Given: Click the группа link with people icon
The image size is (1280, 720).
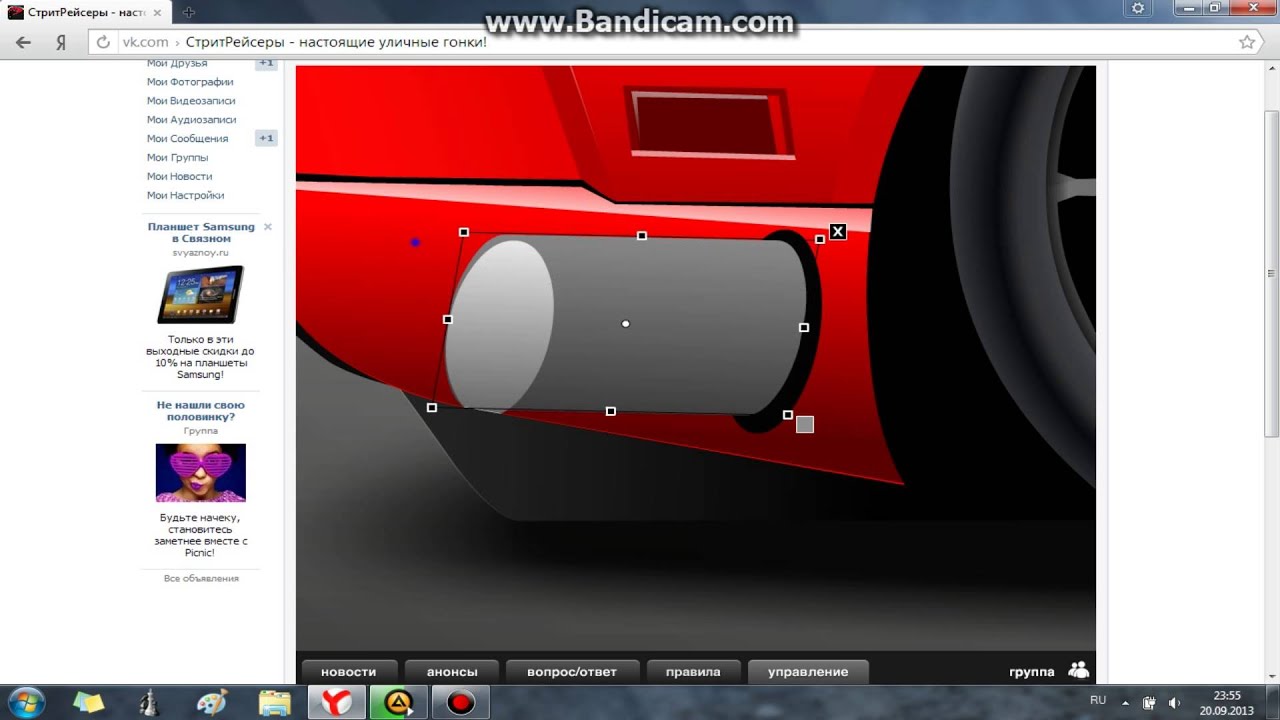Looking at the screenshot, I should pos(1049,671).
